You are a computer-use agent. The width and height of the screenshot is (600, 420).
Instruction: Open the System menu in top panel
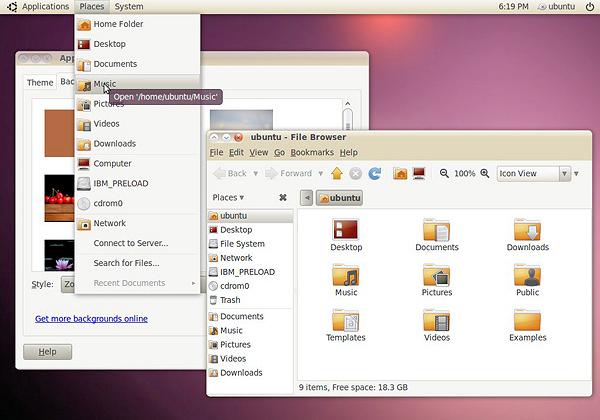click(x=129, y=7)
